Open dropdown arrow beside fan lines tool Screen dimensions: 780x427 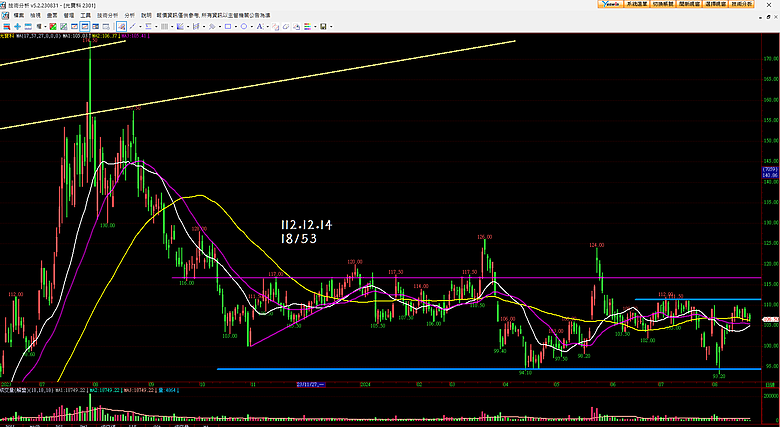[188, 26]
